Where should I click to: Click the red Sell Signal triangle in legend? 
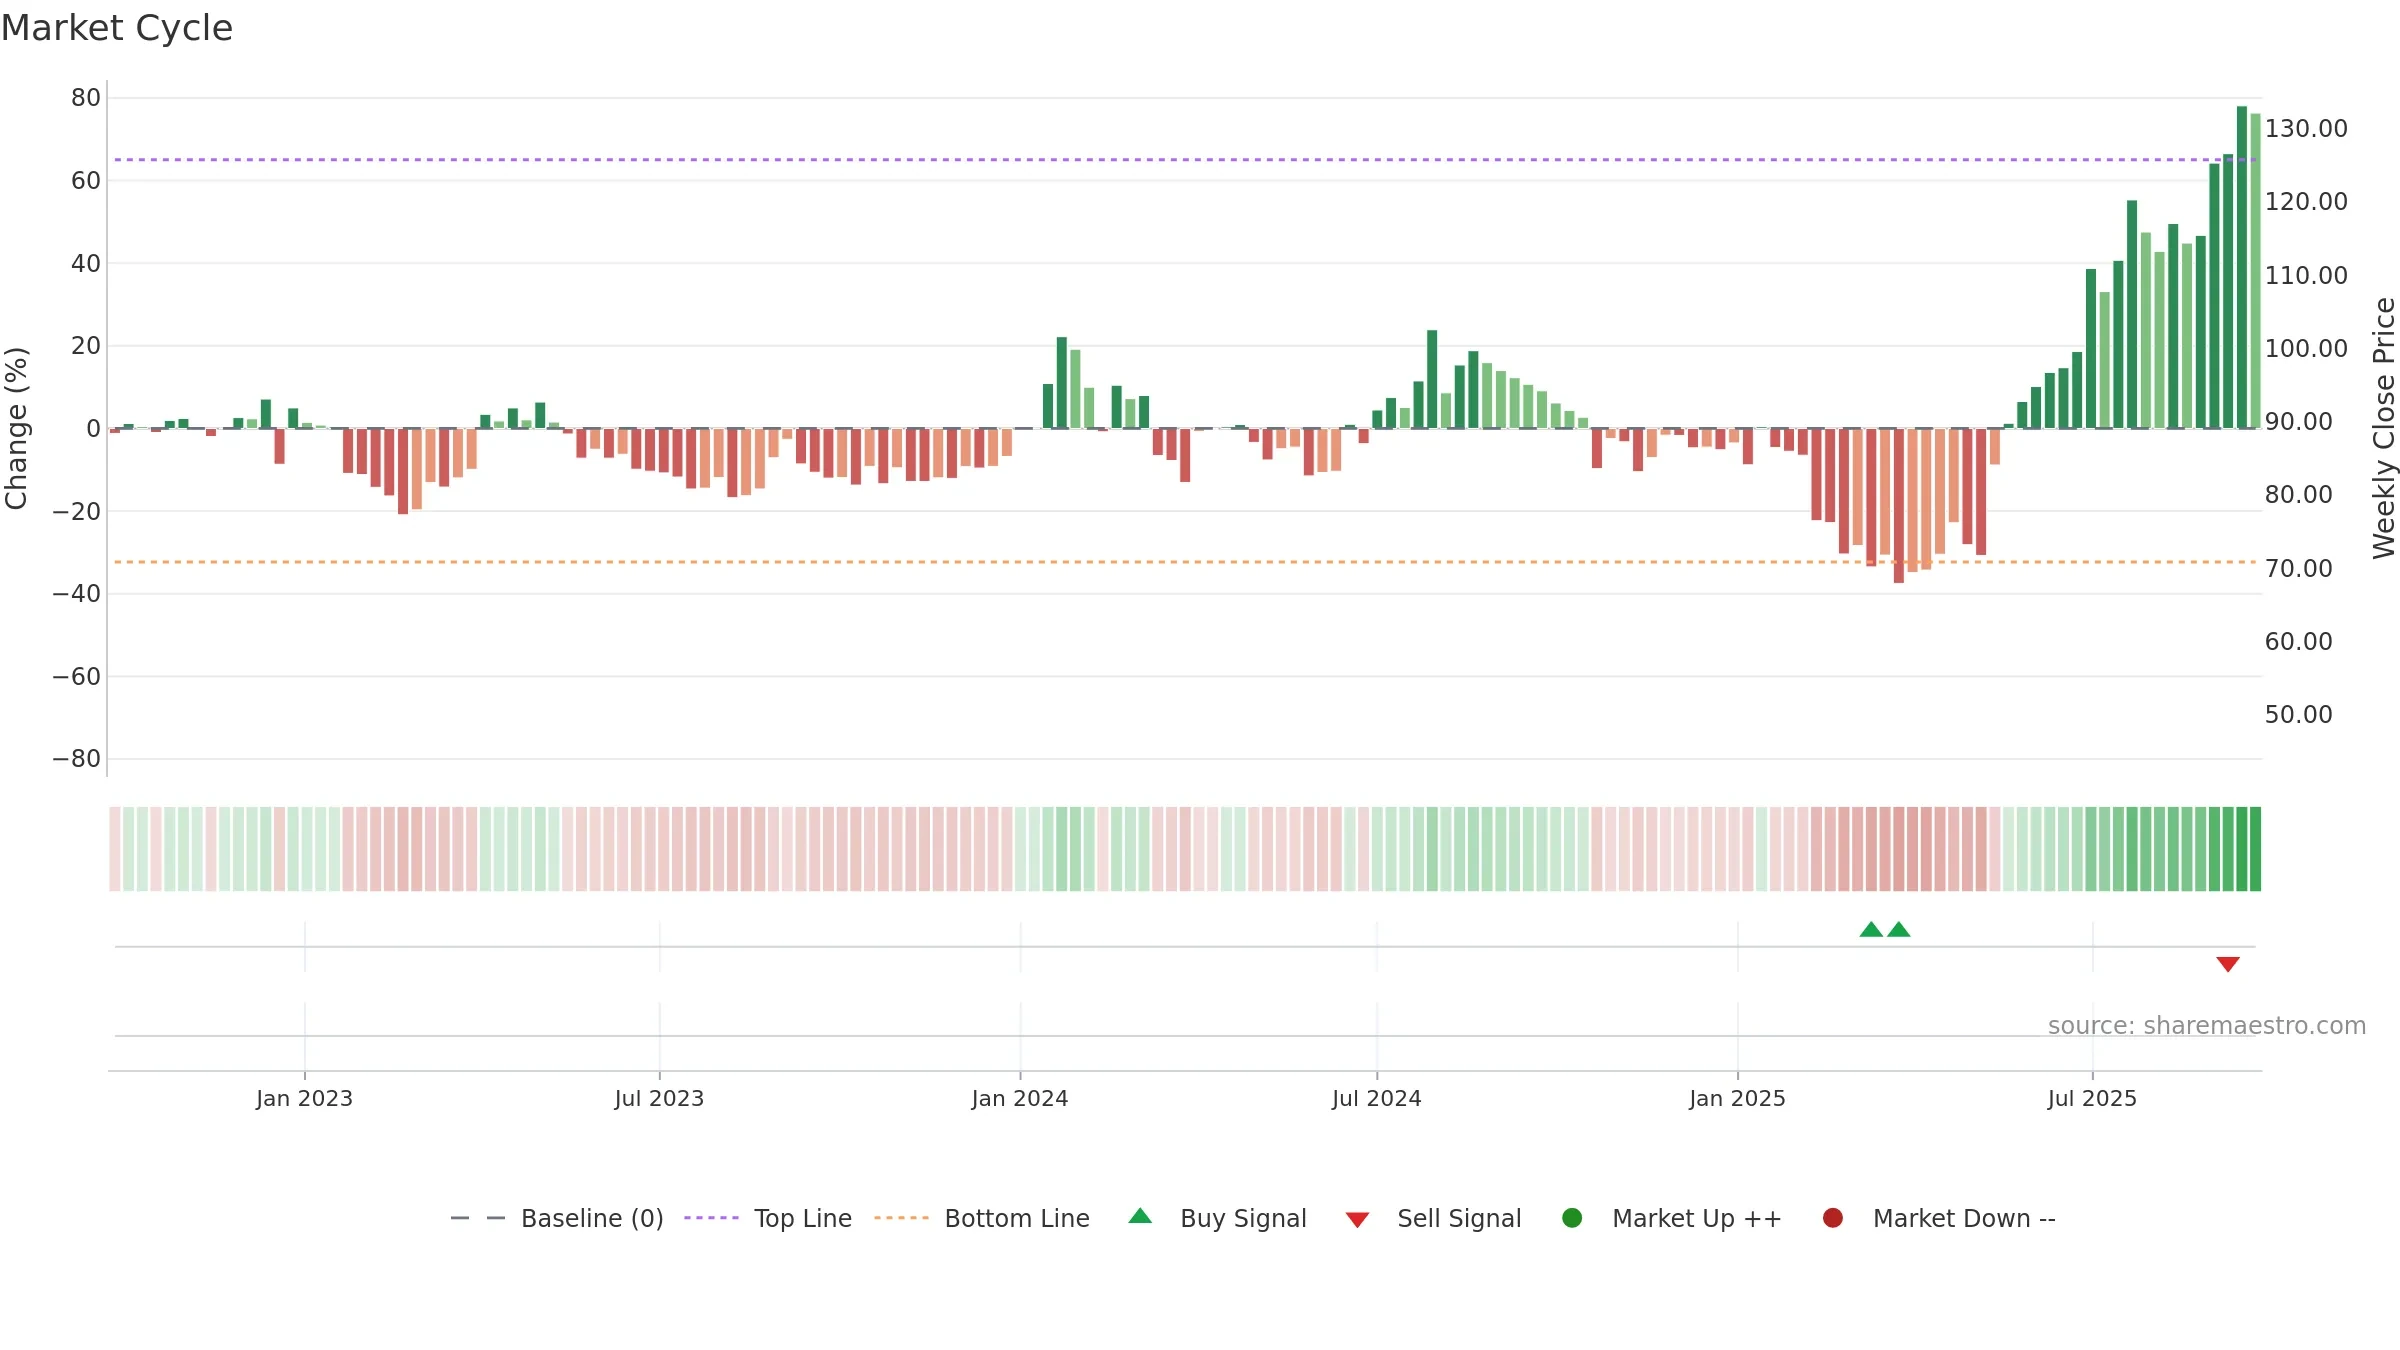(1357, 1220)
